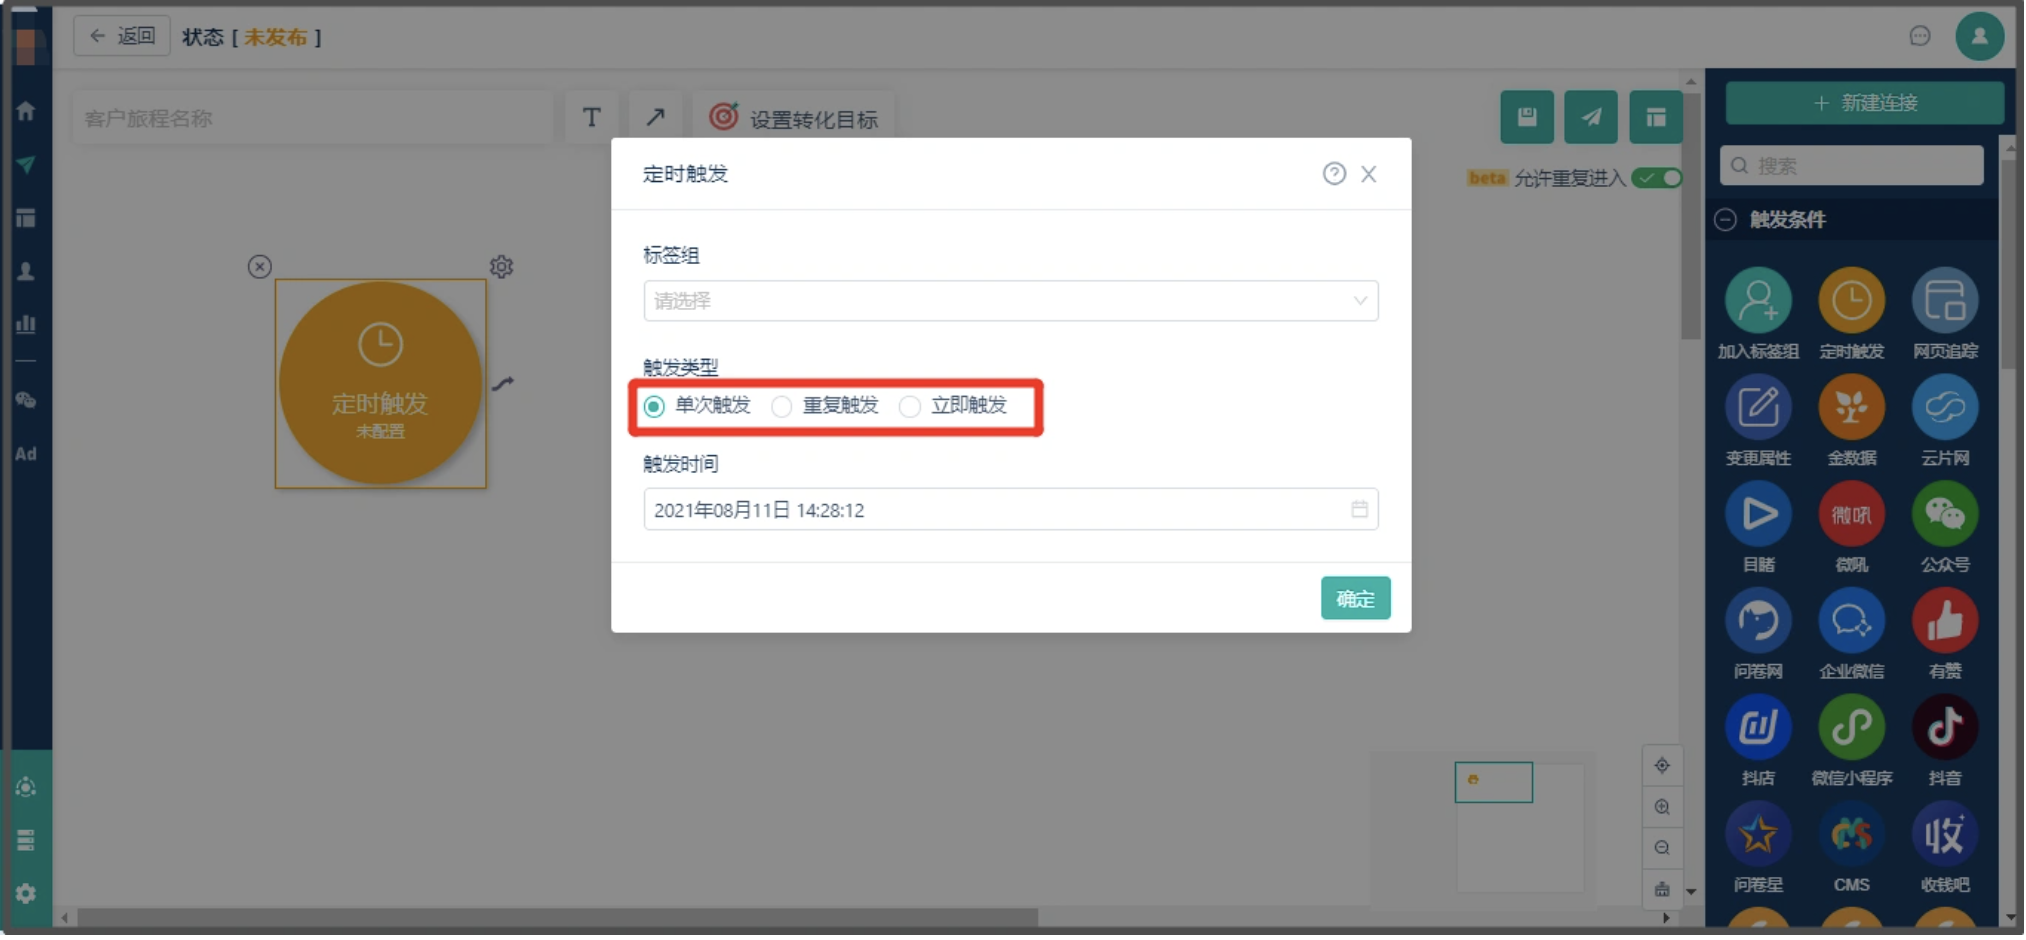Select the 网页追踪 trigger icon
2026x940 pixels.
click(1947, 301)
